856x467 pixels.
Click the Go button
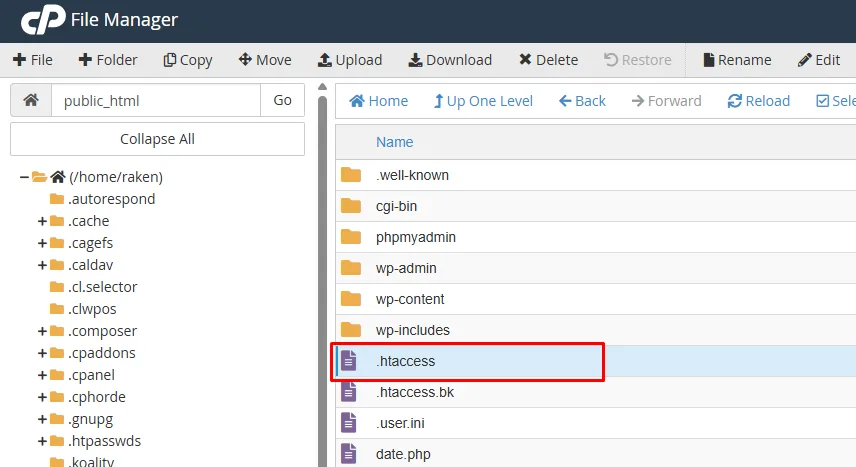click(x=282, y=100)
